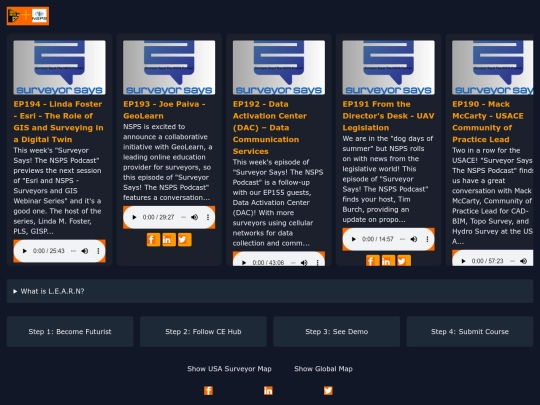Click EP193 Surveyor Says thumbnail image
540x405 pixels.
click(169, 68)
